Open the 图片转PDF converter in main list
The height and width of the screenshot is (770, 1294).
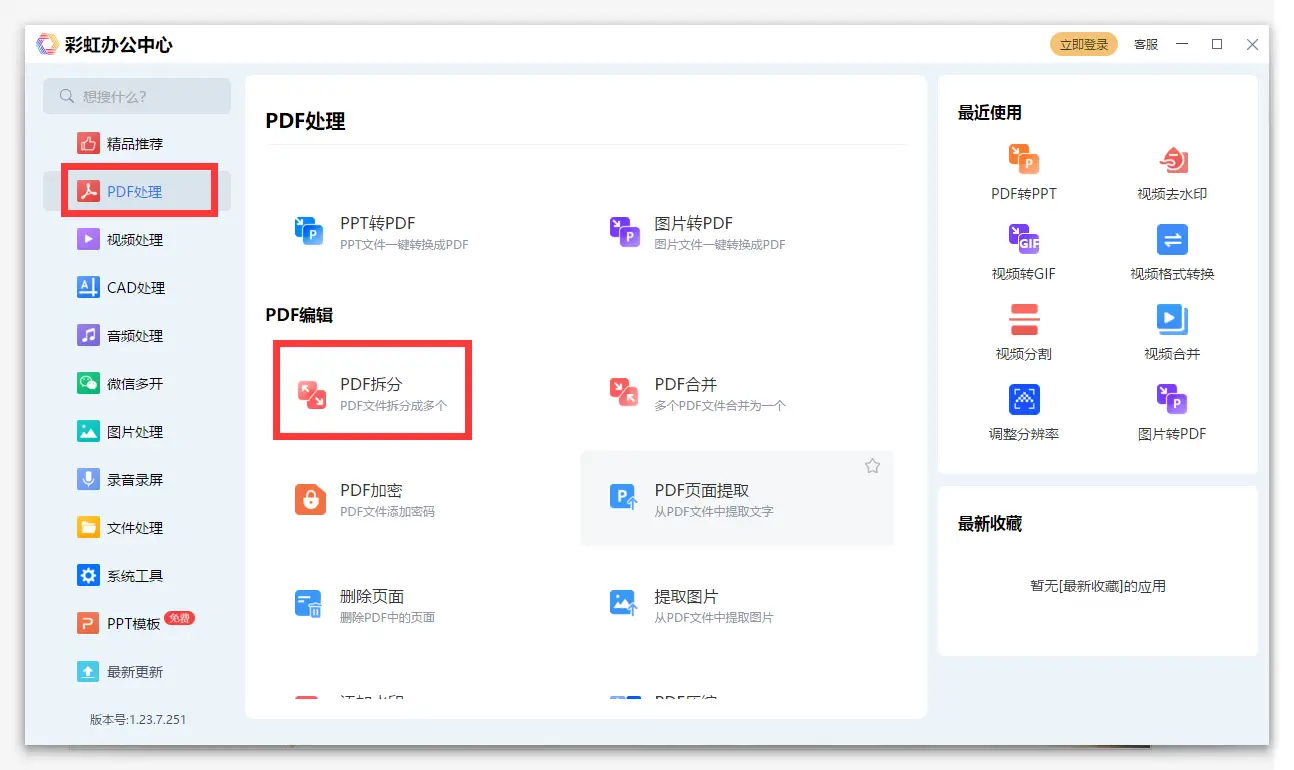click(625, 231)
